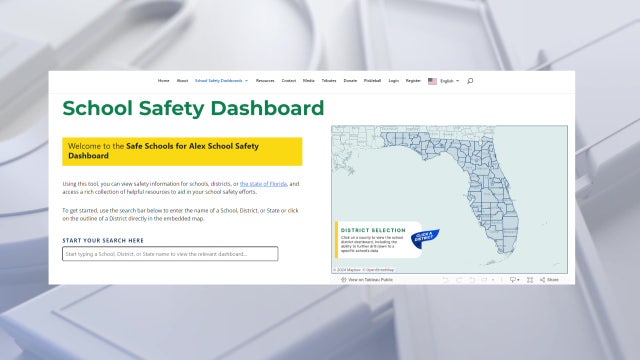Image resolution: width=640 pixels, height=360 pixels.
Task: Open the Pickleball menu item
Action: [372, 81]
